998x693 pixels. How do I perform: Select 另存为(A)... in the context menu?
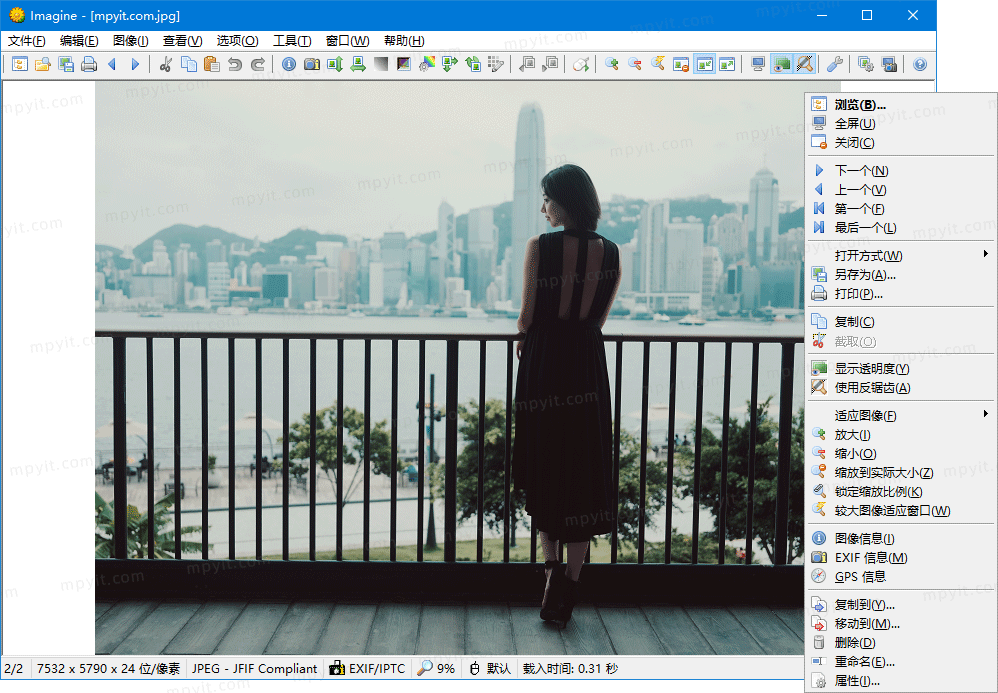coord(900,274)
